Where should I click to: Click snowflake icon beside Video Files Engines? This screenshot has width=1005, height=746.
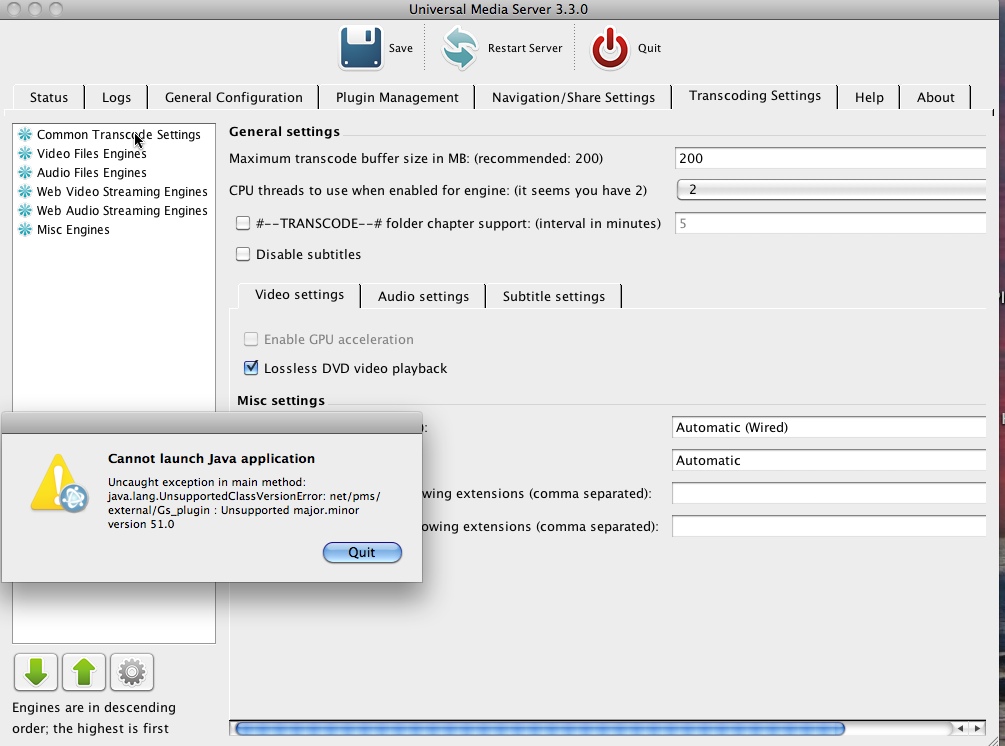point(25,154)
